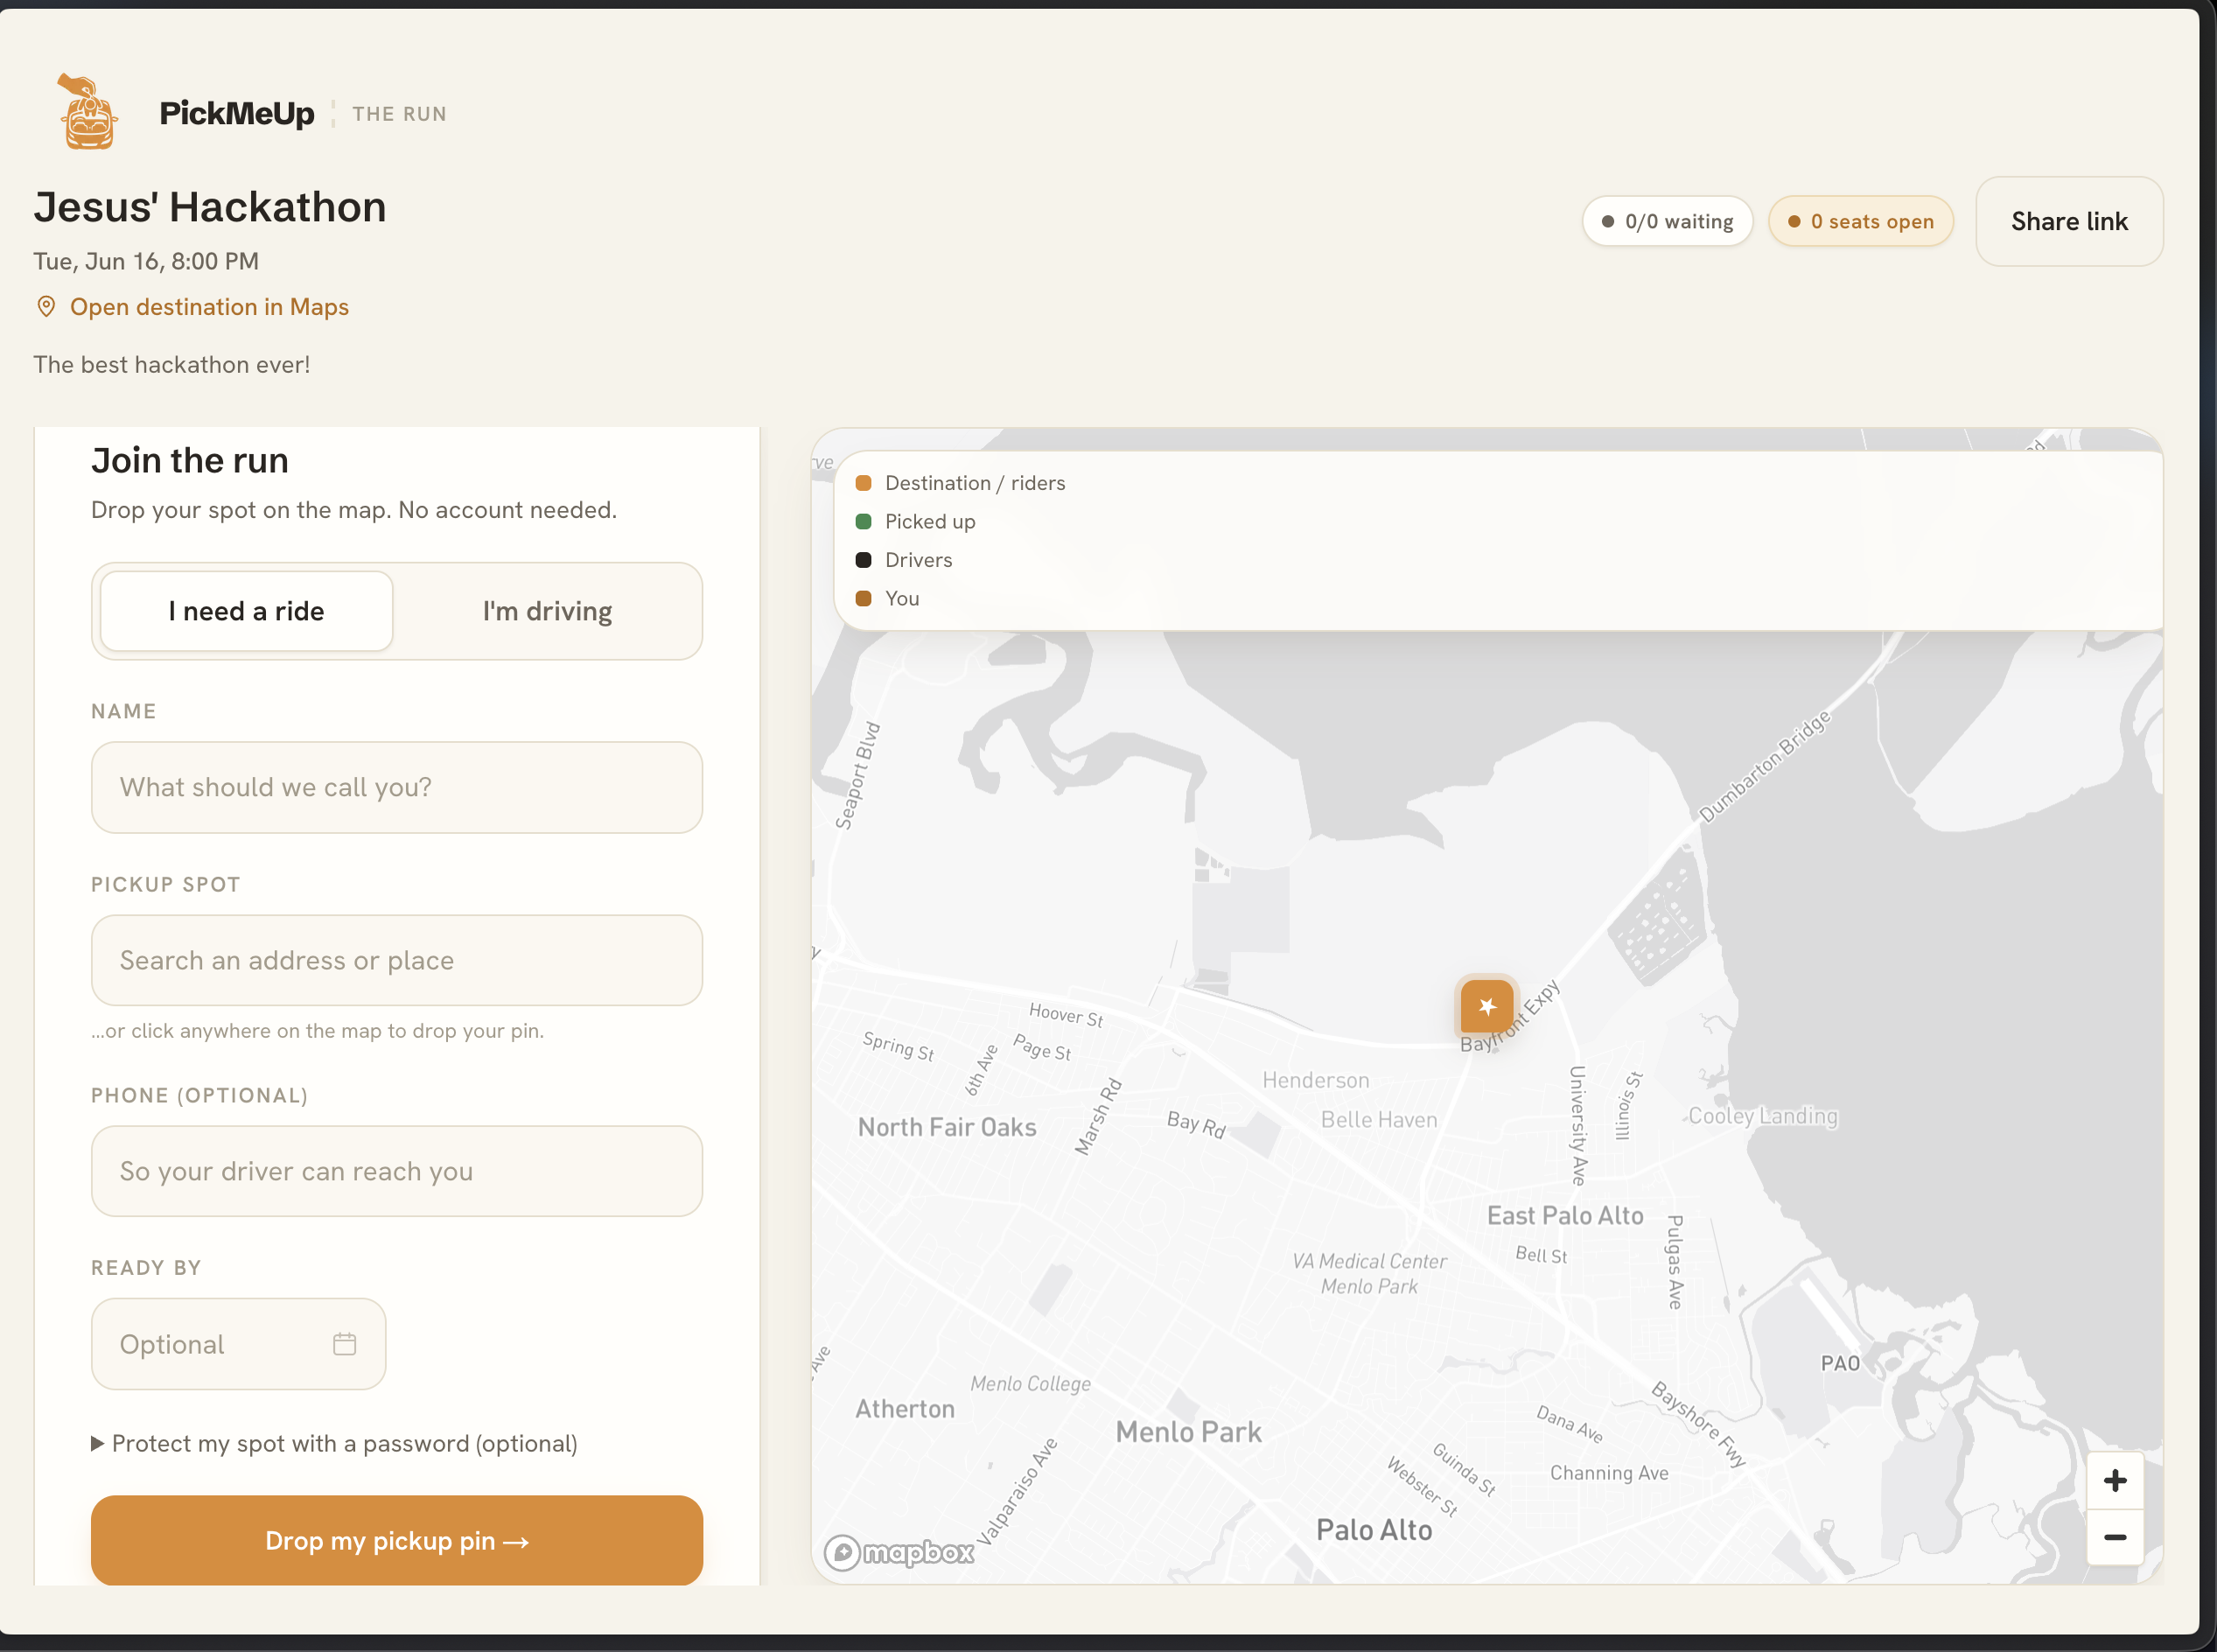The image size is (2217, 1652).
Task: Click the Picked up legend text
Action: pos(930,521)
